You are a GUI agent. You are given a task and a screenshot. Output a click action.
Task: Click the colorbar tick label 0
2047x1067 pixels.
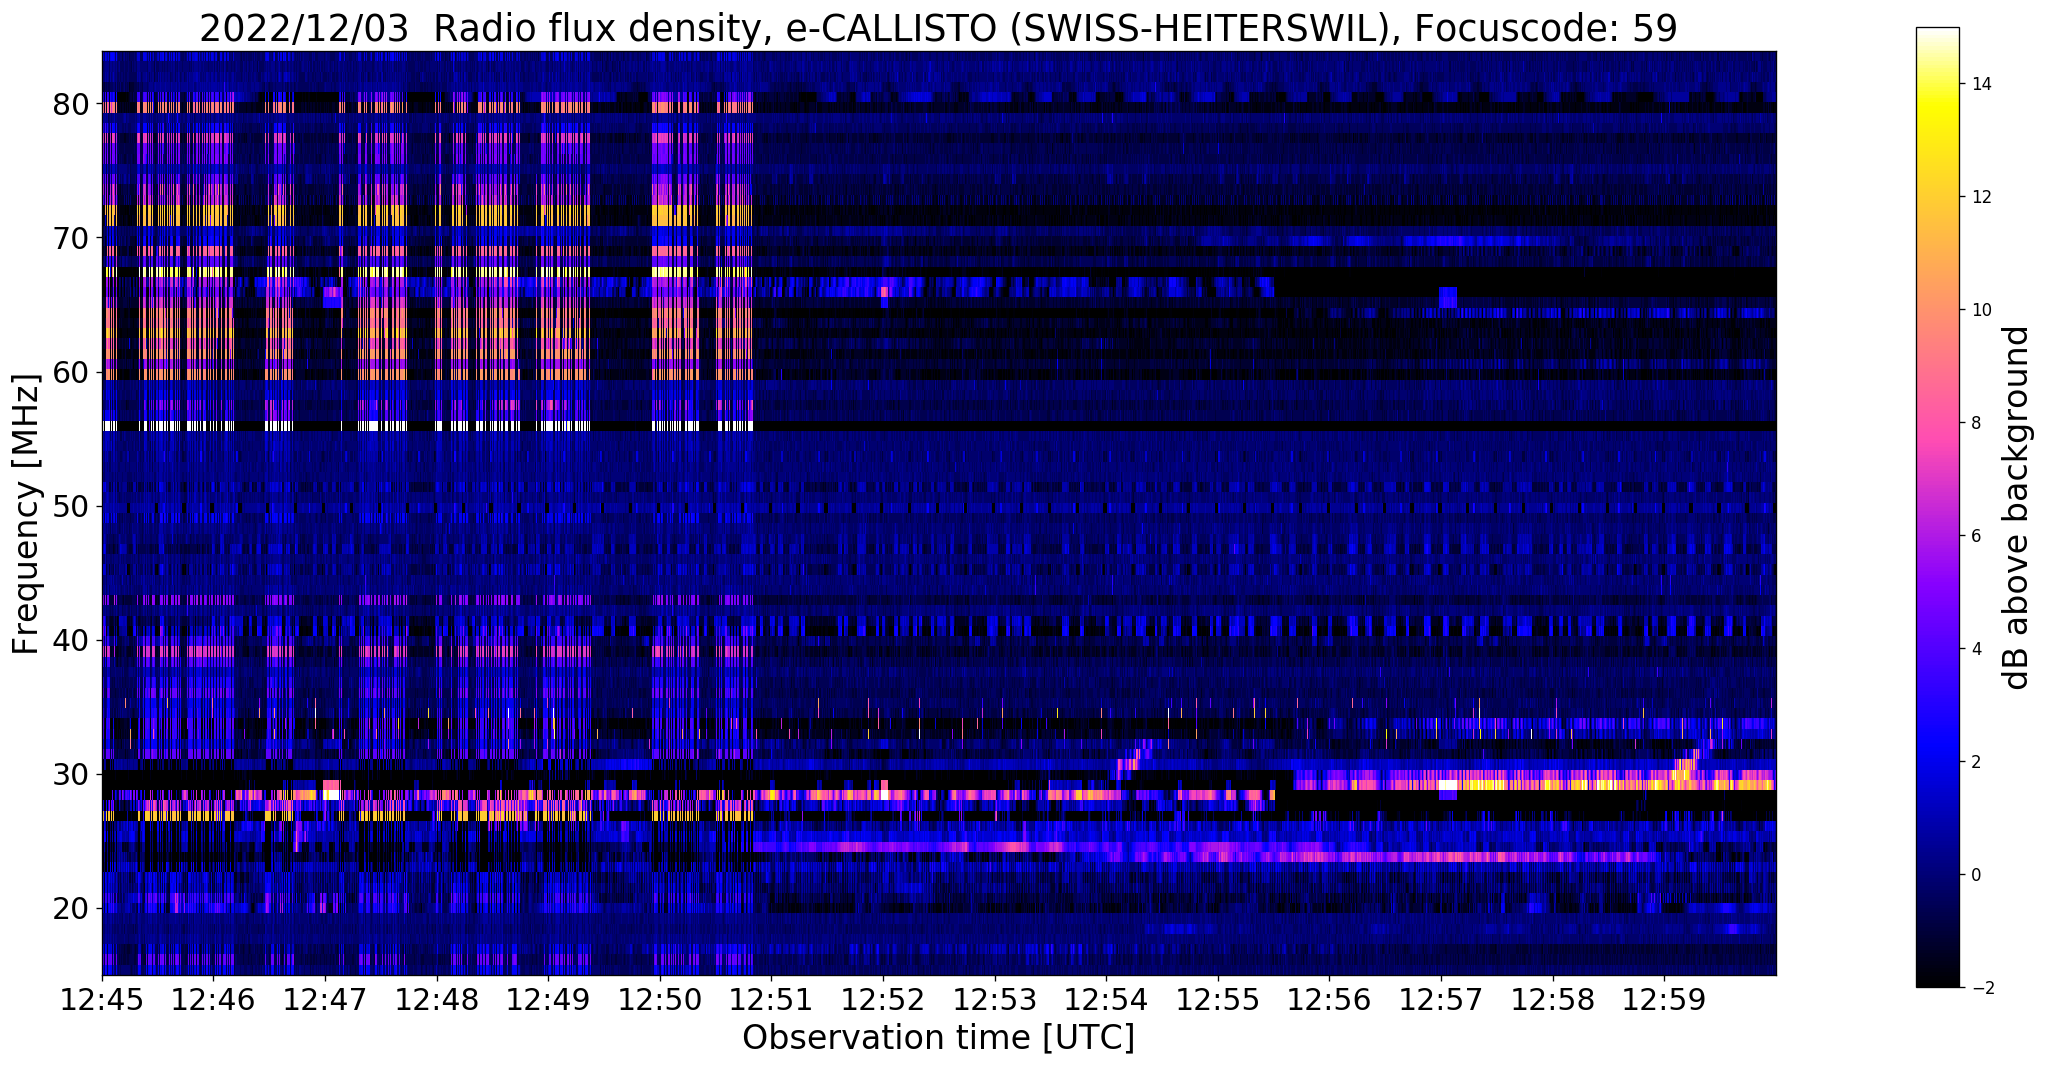coord(1975,875)
